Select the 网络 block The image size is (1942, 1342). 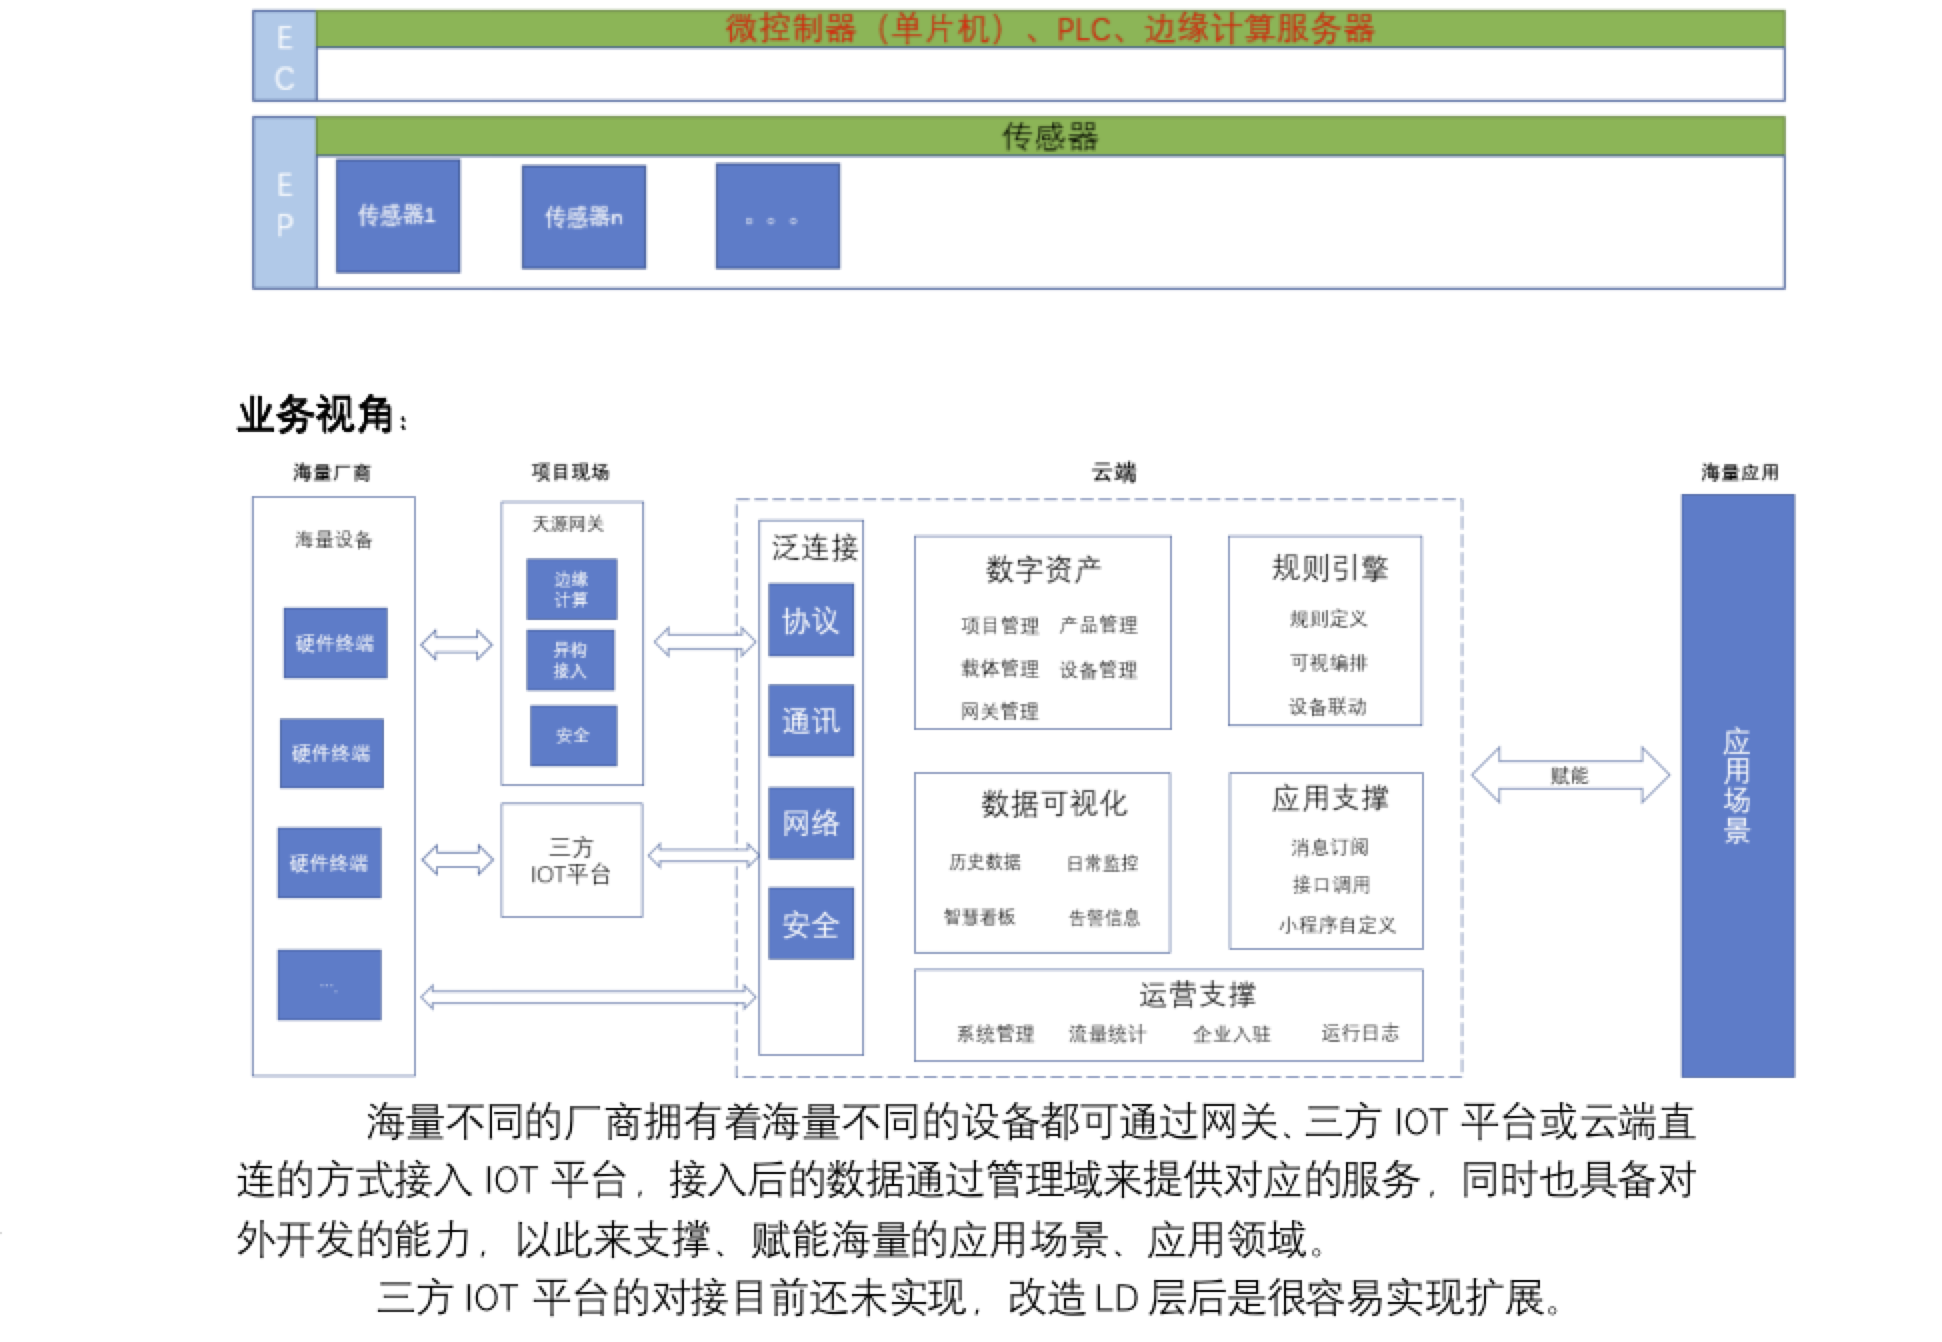pos(811,823)
